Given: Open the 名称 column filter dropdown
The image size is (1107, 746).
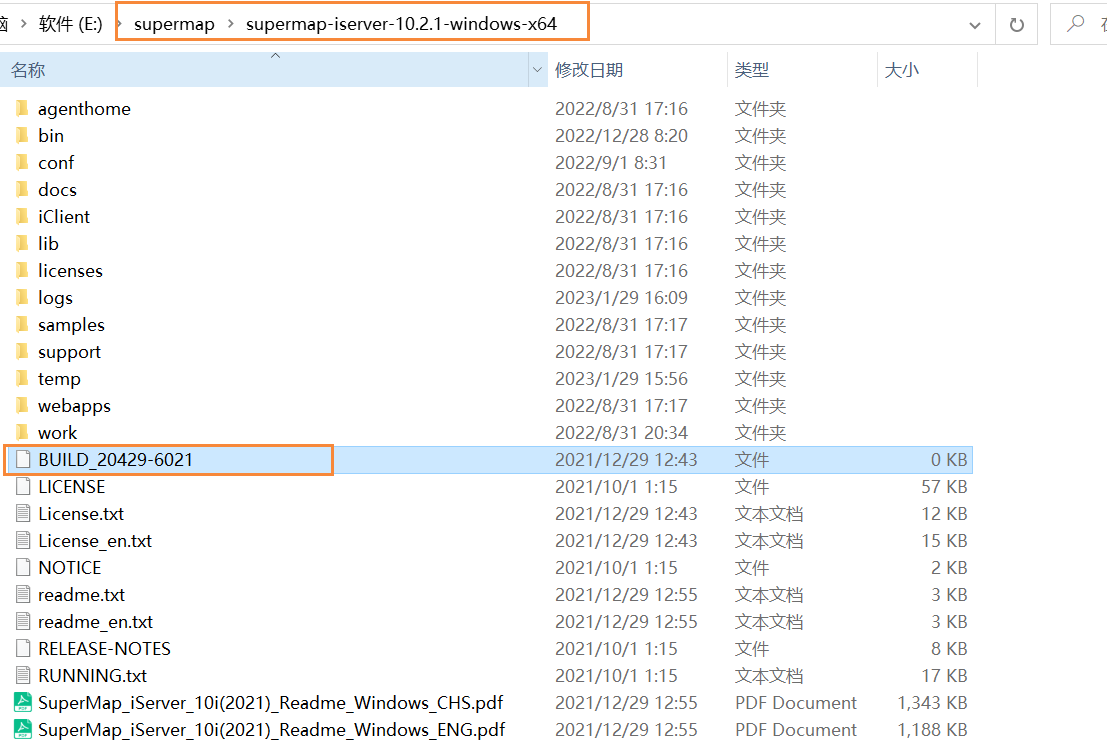Looking at the screenshot, I should coord(537,70).
